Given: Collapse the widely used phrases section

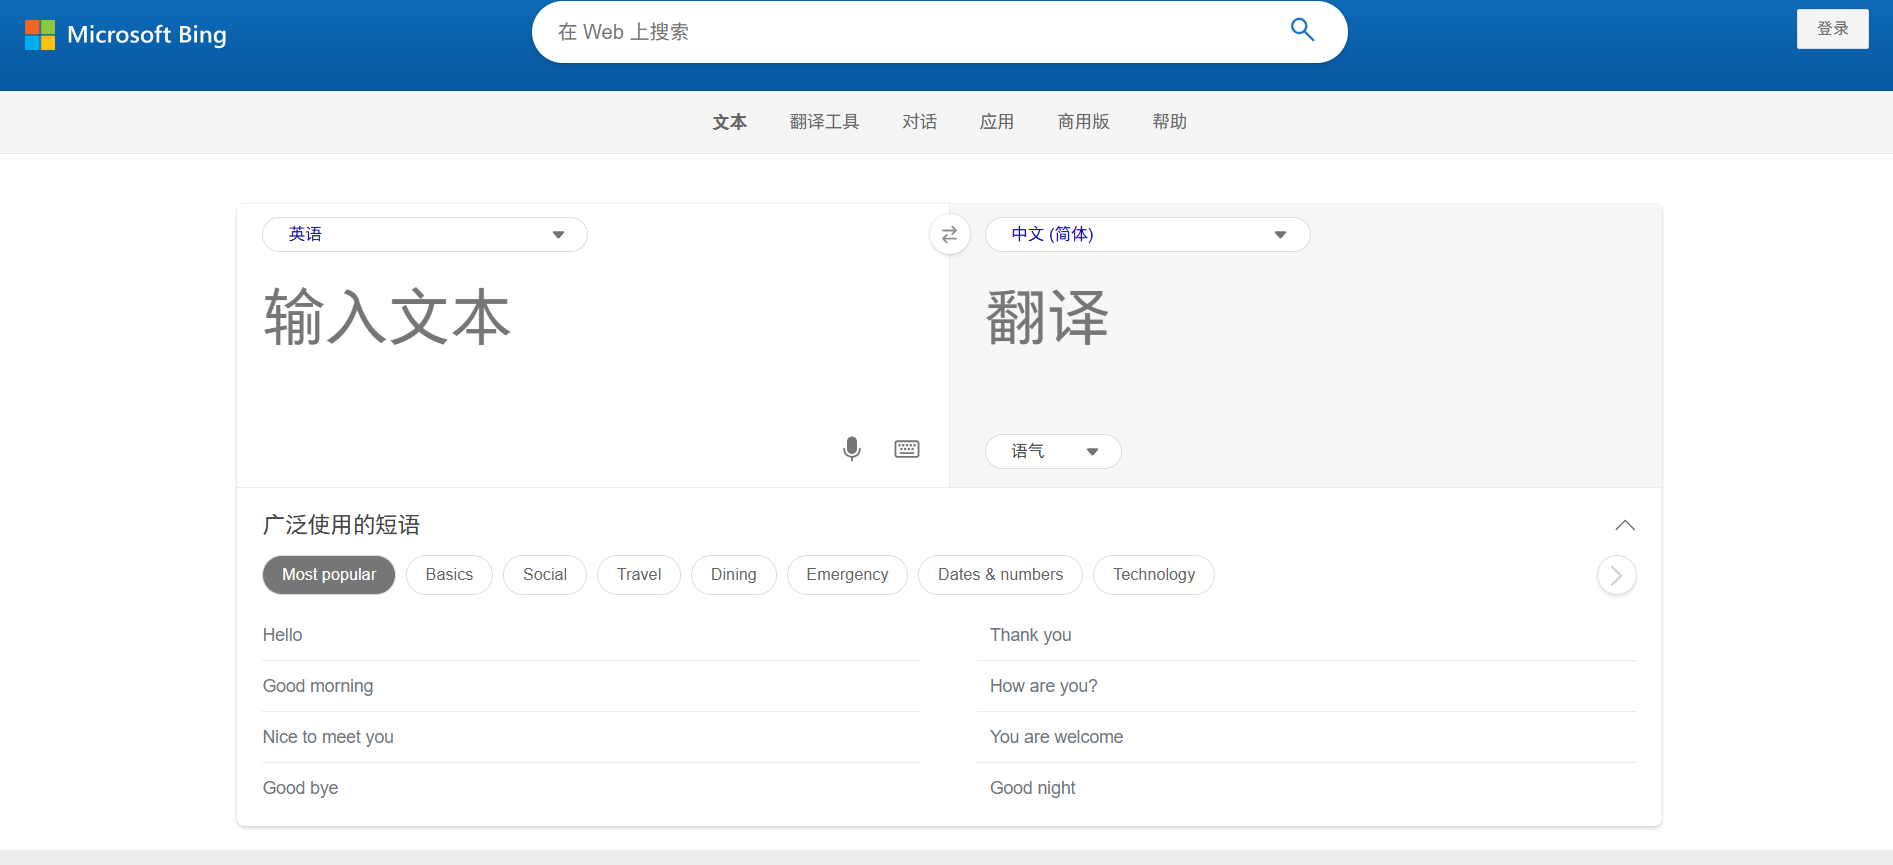Looking at the screenshot, I should pyautogui.click(x=1624, y=525).
